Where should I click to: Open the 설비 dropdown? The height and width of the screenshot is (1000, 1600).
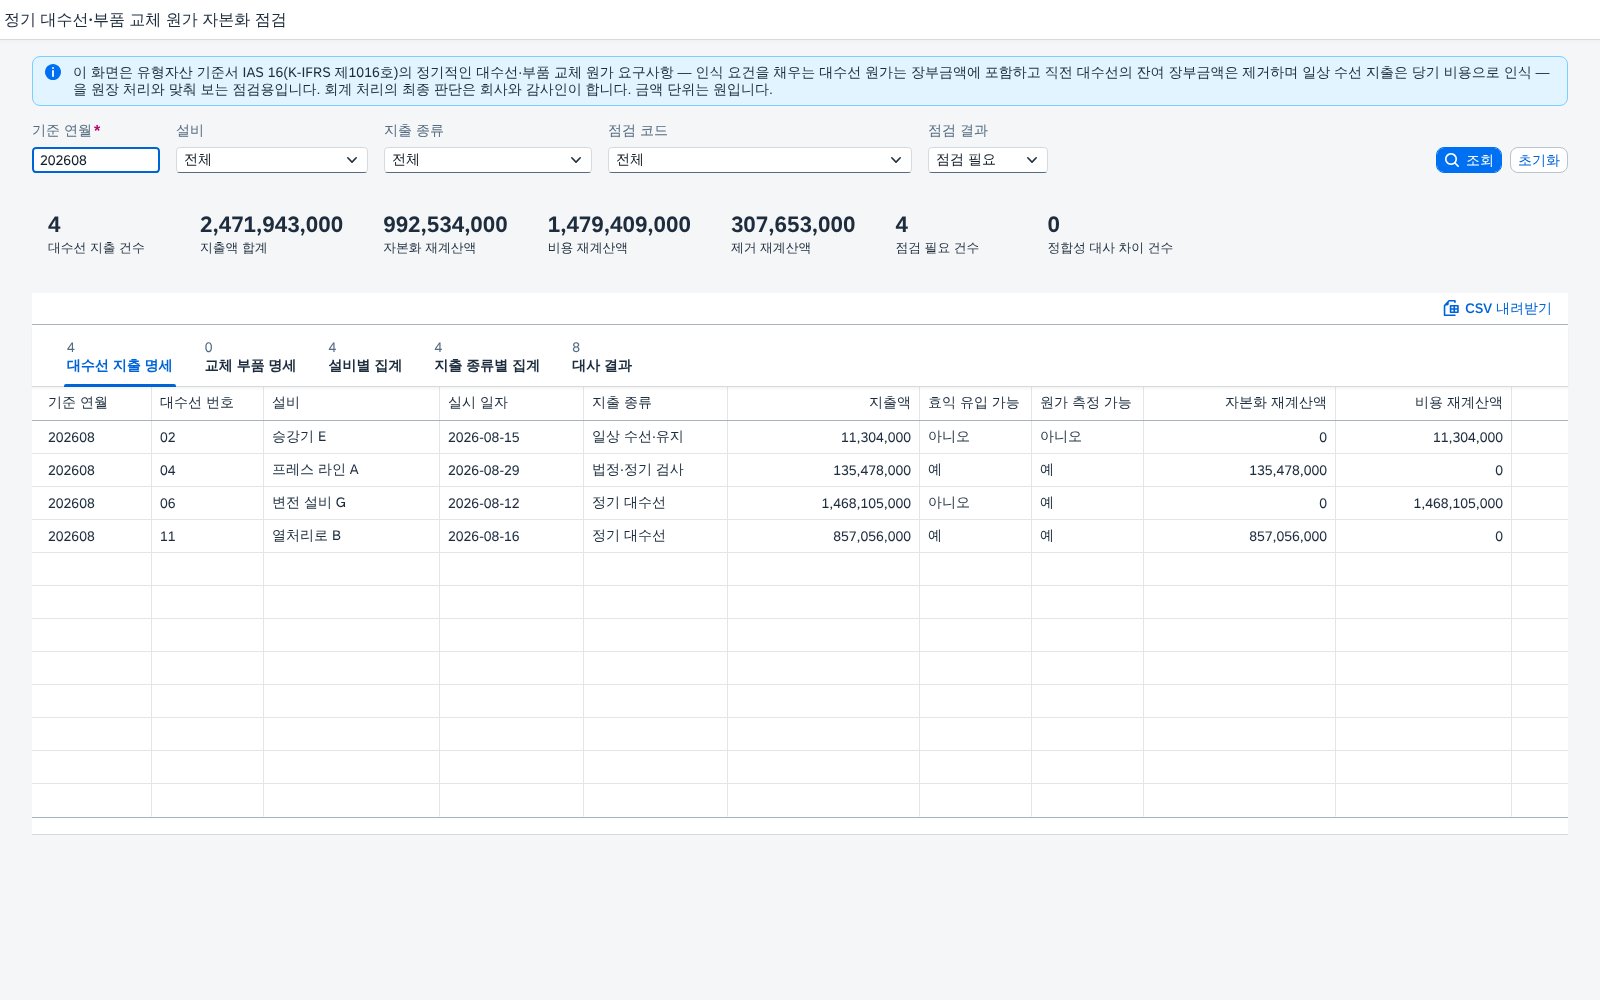pyautogui.click(x=272, y=160)
